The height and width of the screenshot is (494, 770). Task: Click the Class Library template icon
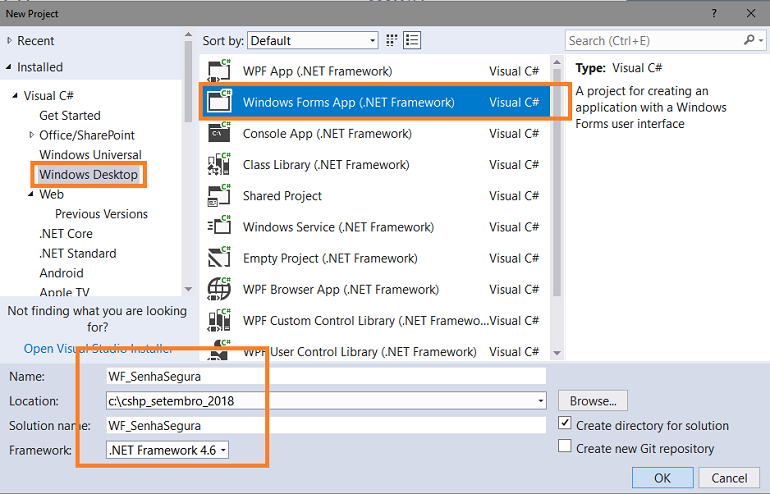click(x=219, y=165)
